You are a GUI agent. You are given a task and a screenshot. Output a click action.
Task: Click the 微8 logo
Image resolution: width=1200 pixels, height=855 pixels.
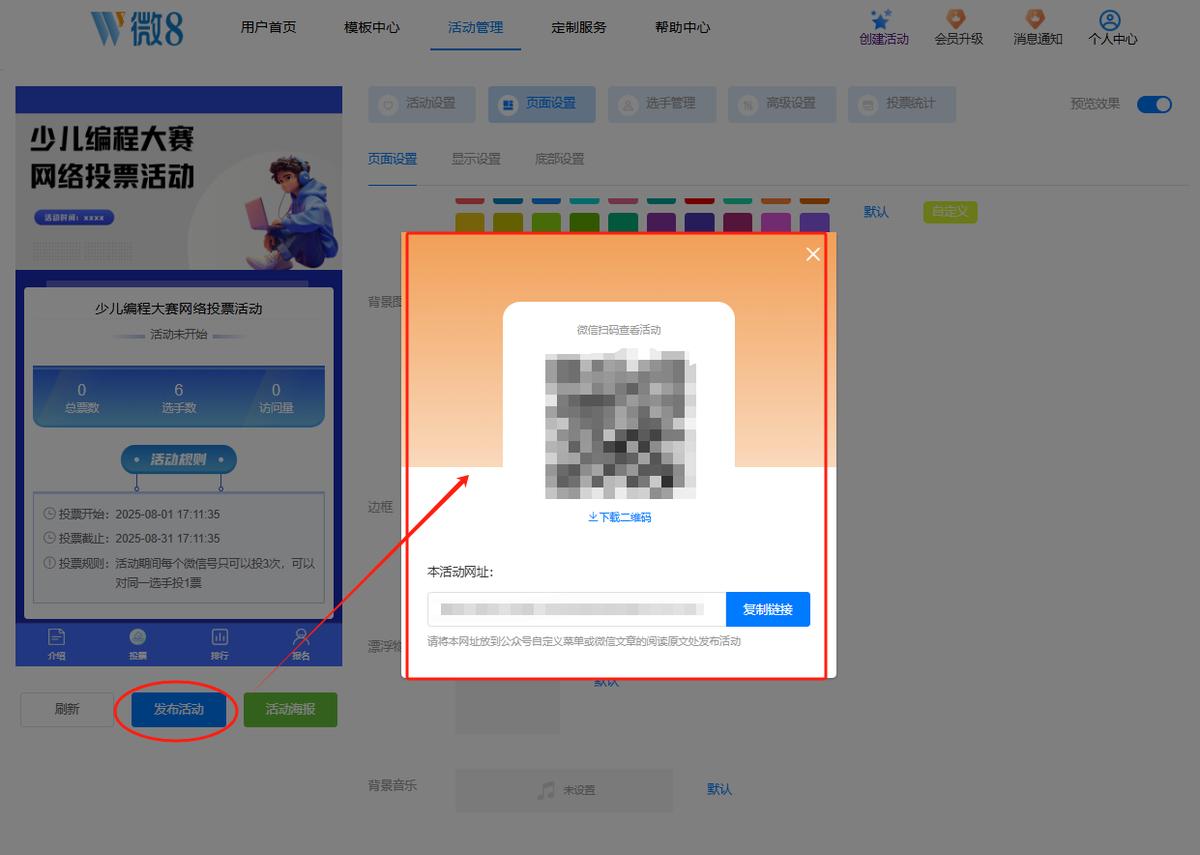[x=136, y=28]
